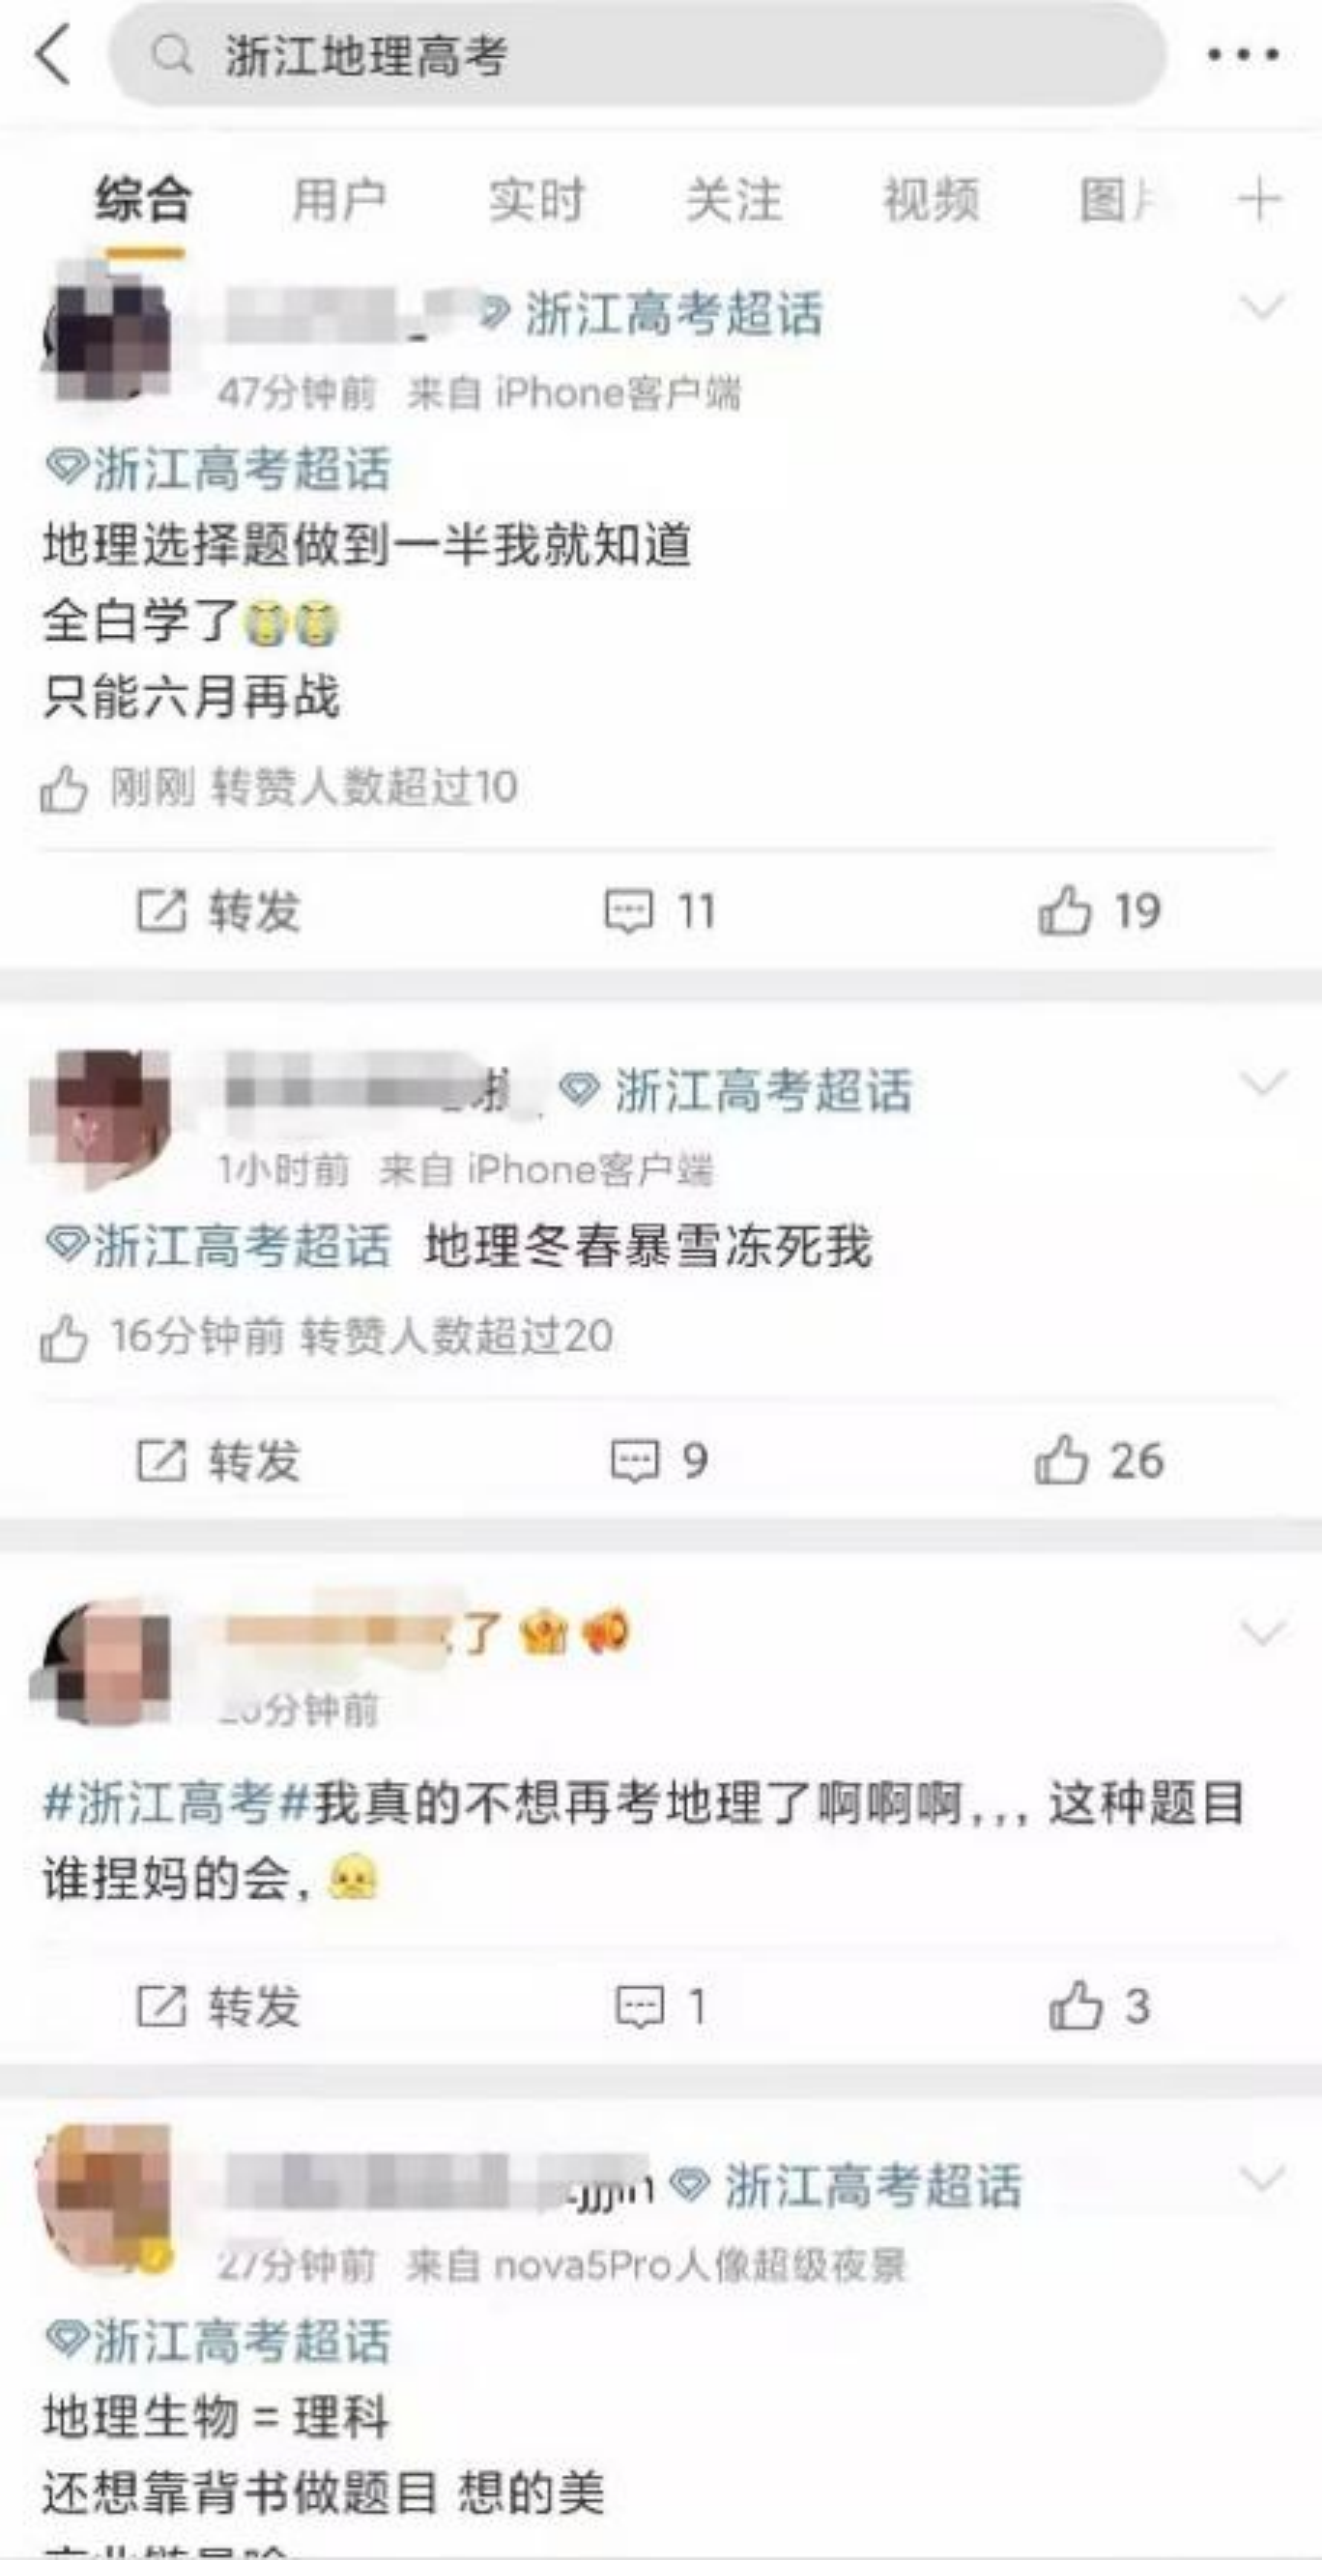Like the post with 19 likes
The width and height of the screenshot is (1322, 2560).
tap(1098, 911)
